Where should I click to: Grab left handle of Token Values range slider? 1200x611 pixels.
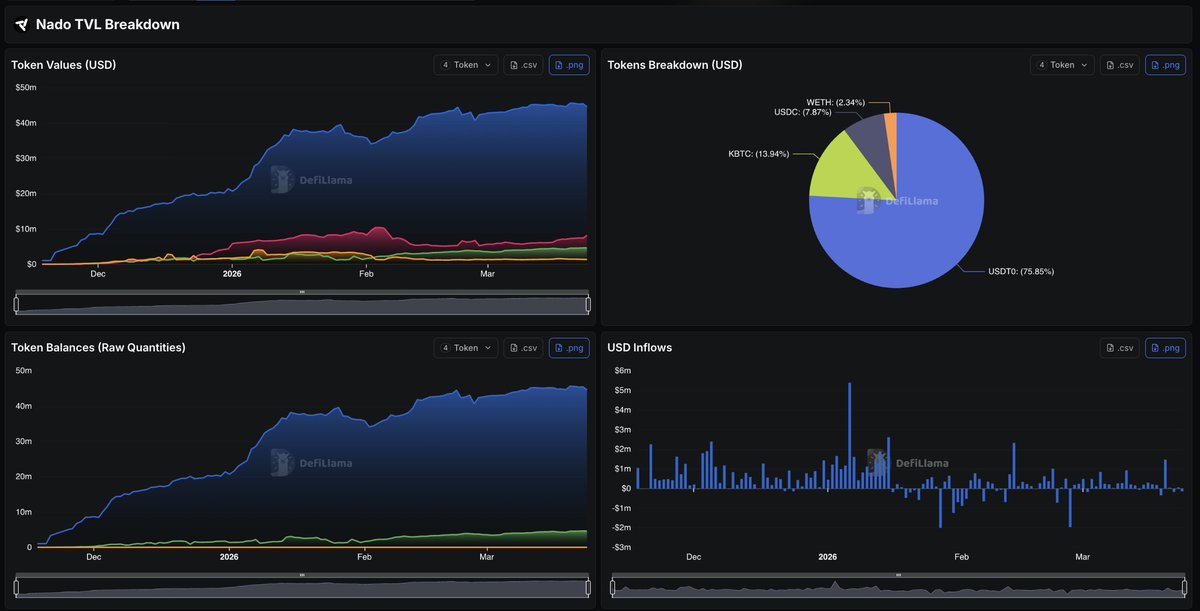[15, 304]
